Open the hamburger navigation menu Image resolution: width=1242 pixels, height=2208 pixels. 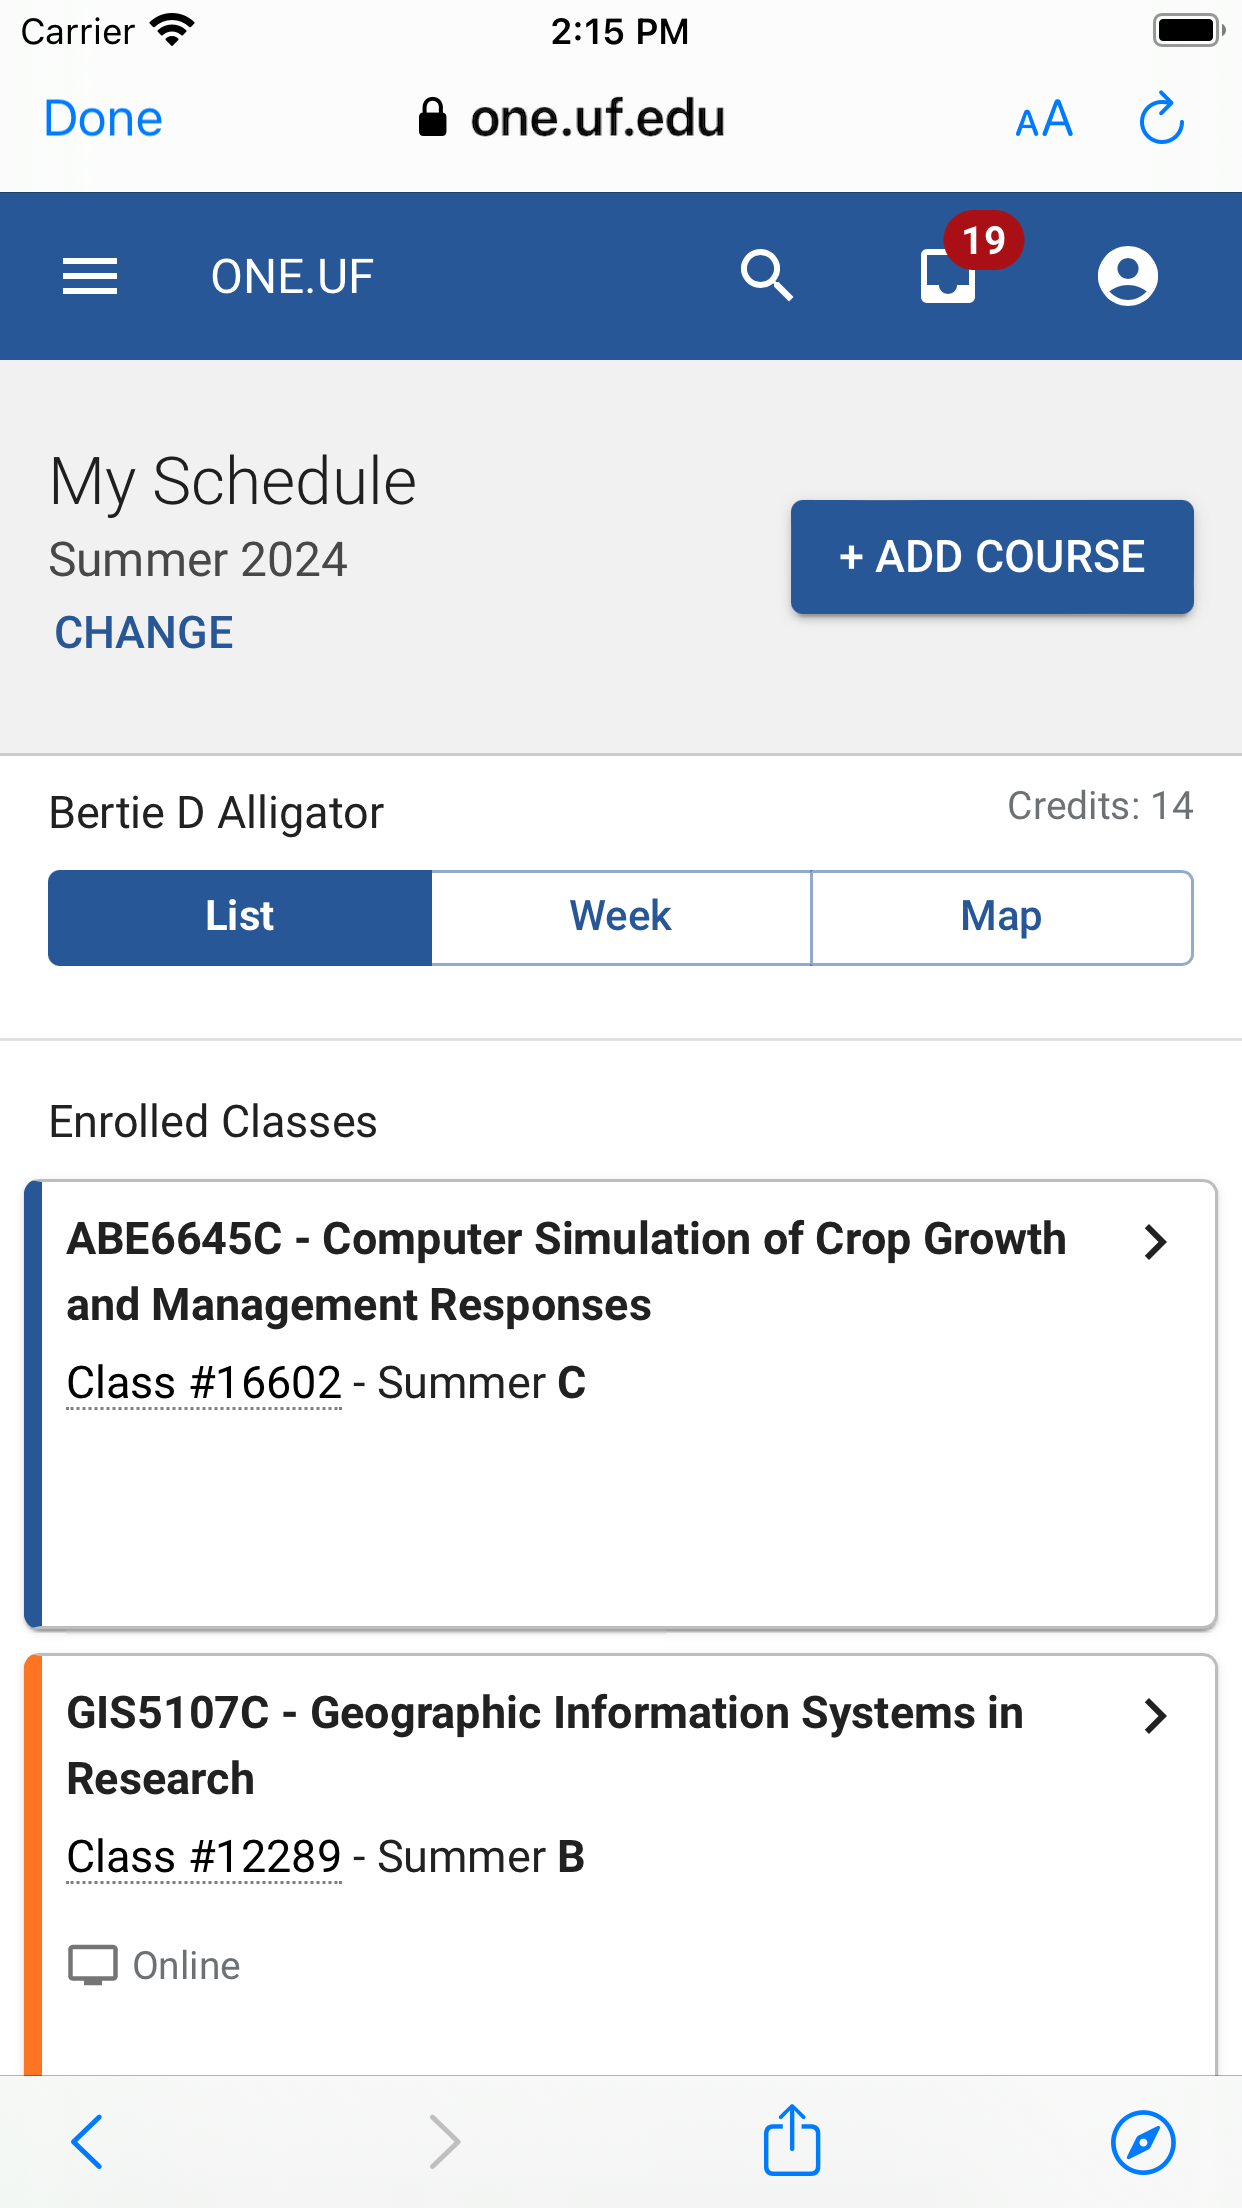pyautogui.click(x=90, y=276)
